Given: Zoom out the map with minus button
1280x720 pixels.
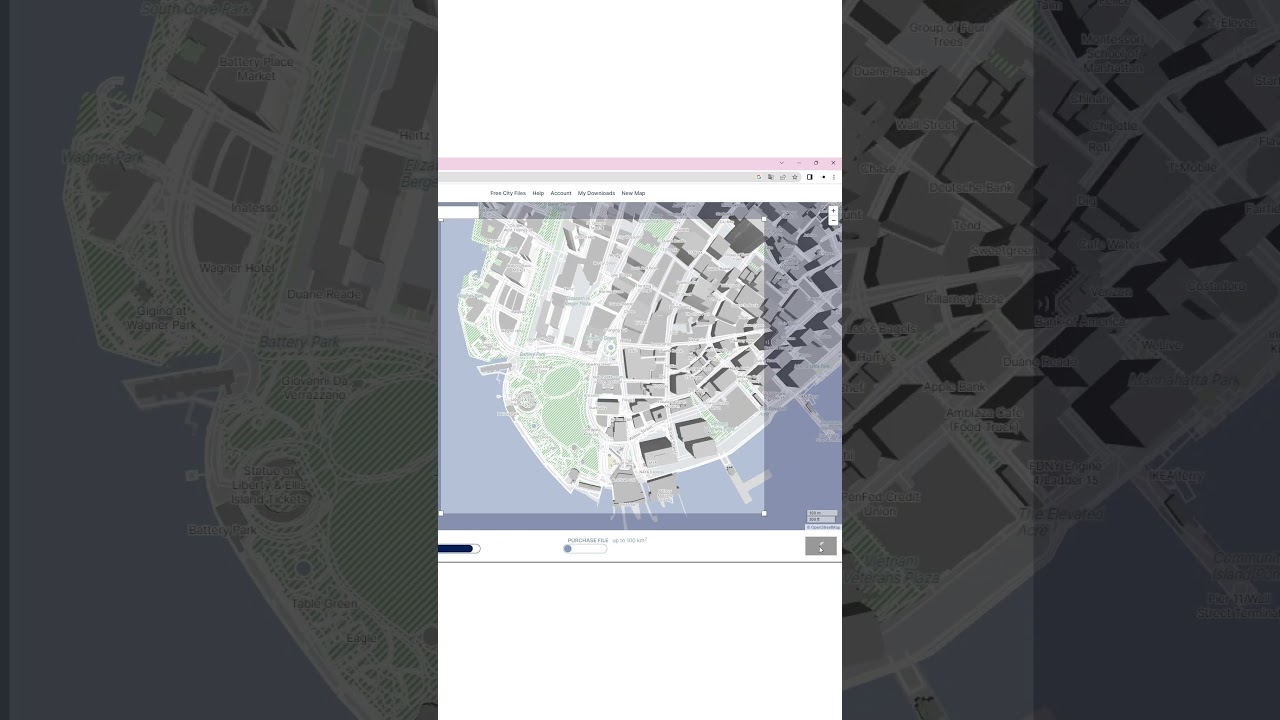Looking at the screenshot, I should (x=833, y=220).
